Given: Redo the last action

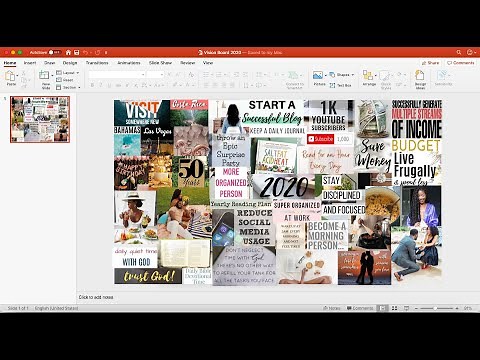Looking at the screenshot, I should tap(97, 52).
